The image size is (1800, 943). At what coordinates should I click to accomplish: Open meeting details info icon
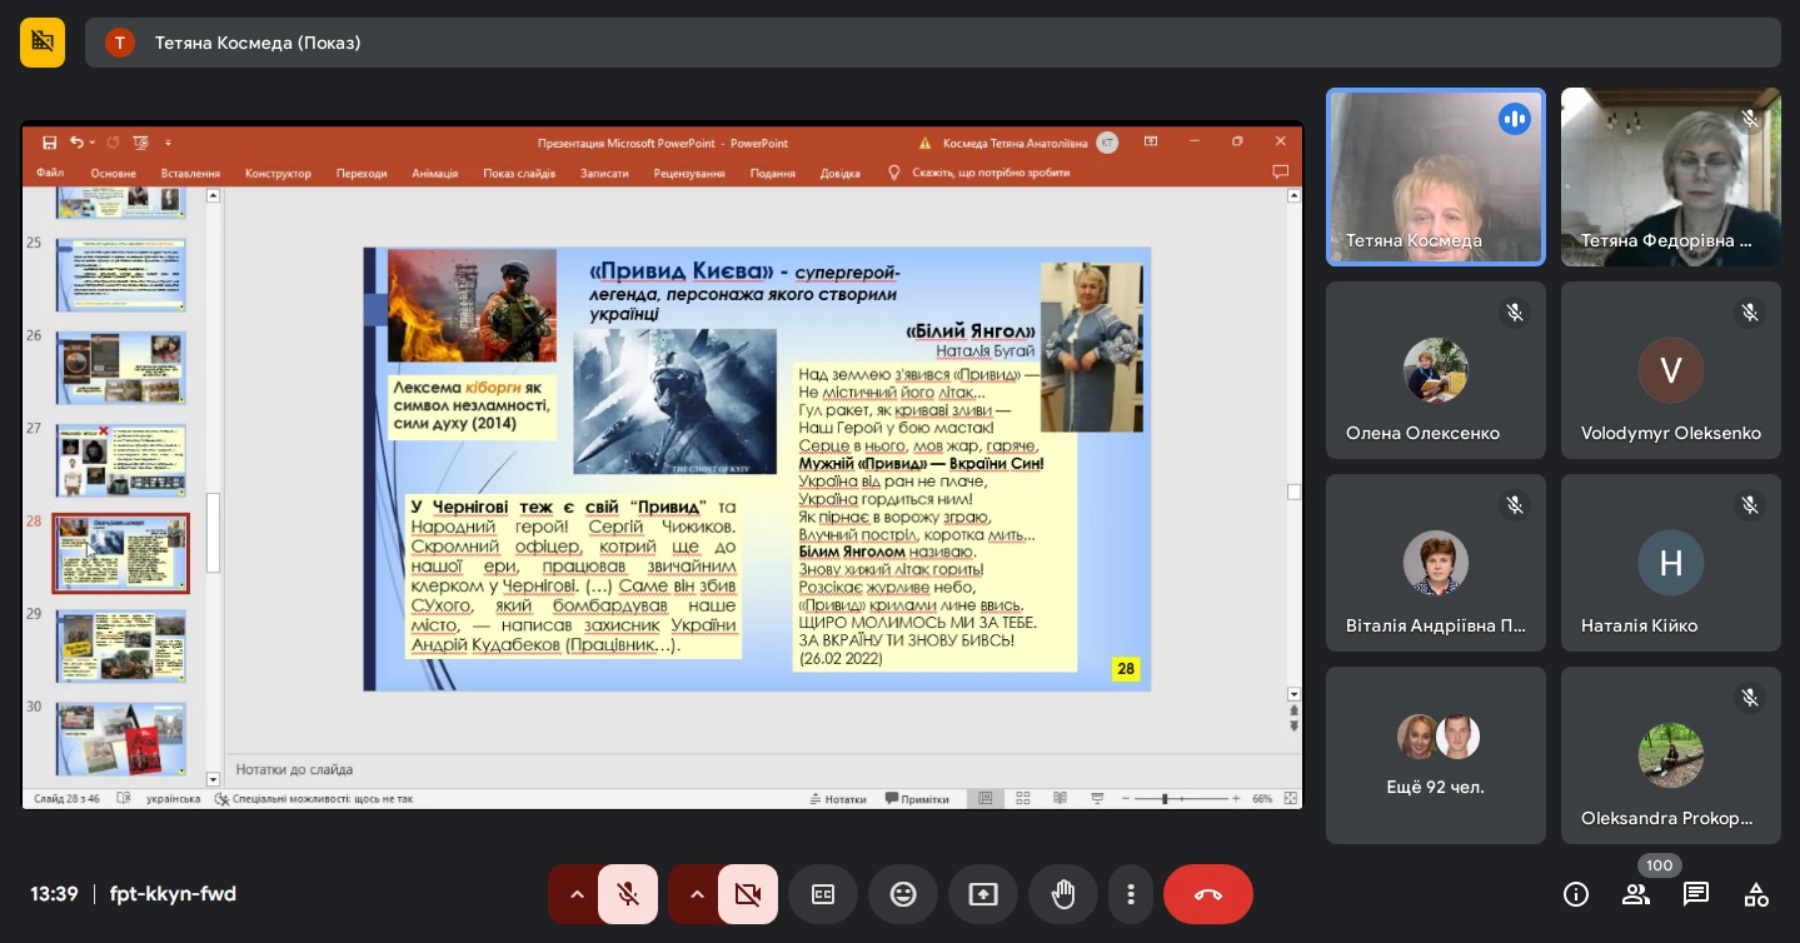(1576, 894)
